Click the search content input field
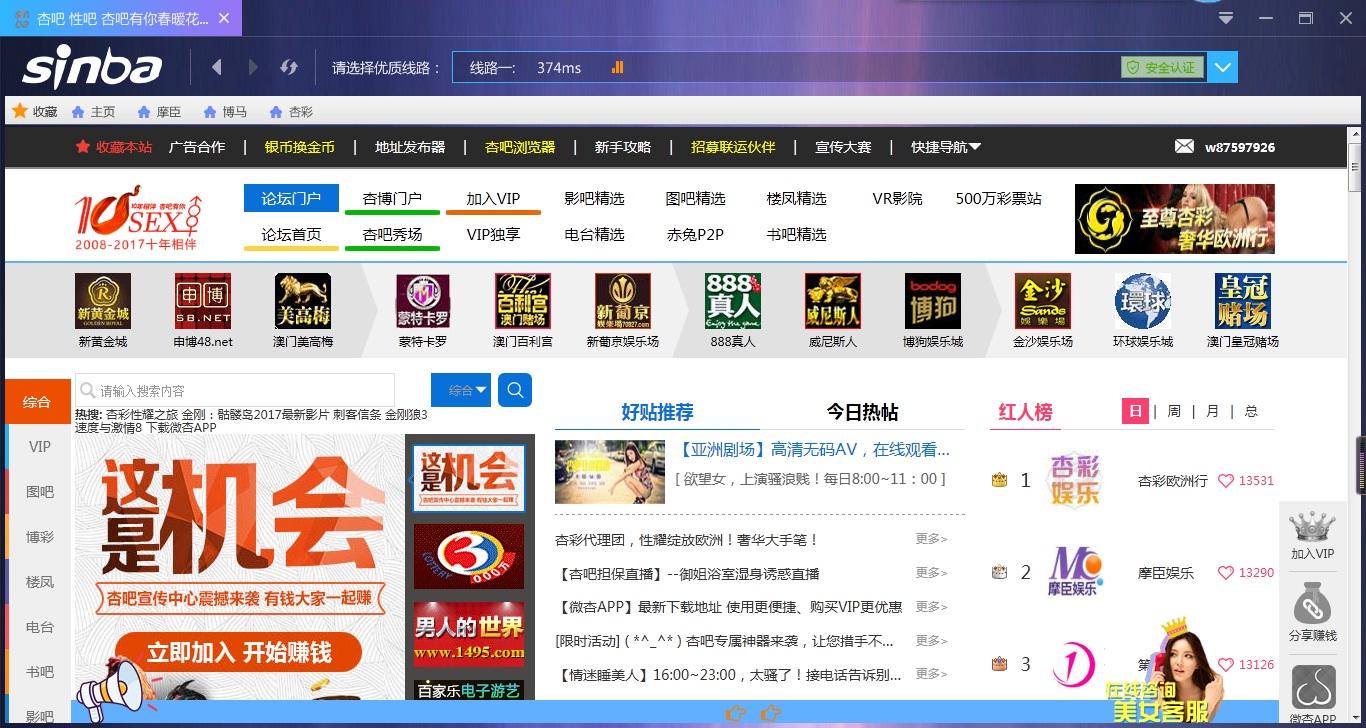Image resolution: width=1366 pixels, height=728 pixels. click(x=235, y=390)
